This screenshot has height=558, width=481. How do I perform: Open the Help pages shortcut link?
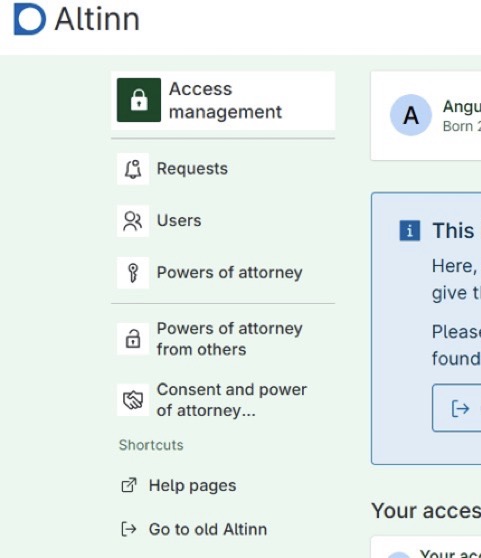click(178, 485)
